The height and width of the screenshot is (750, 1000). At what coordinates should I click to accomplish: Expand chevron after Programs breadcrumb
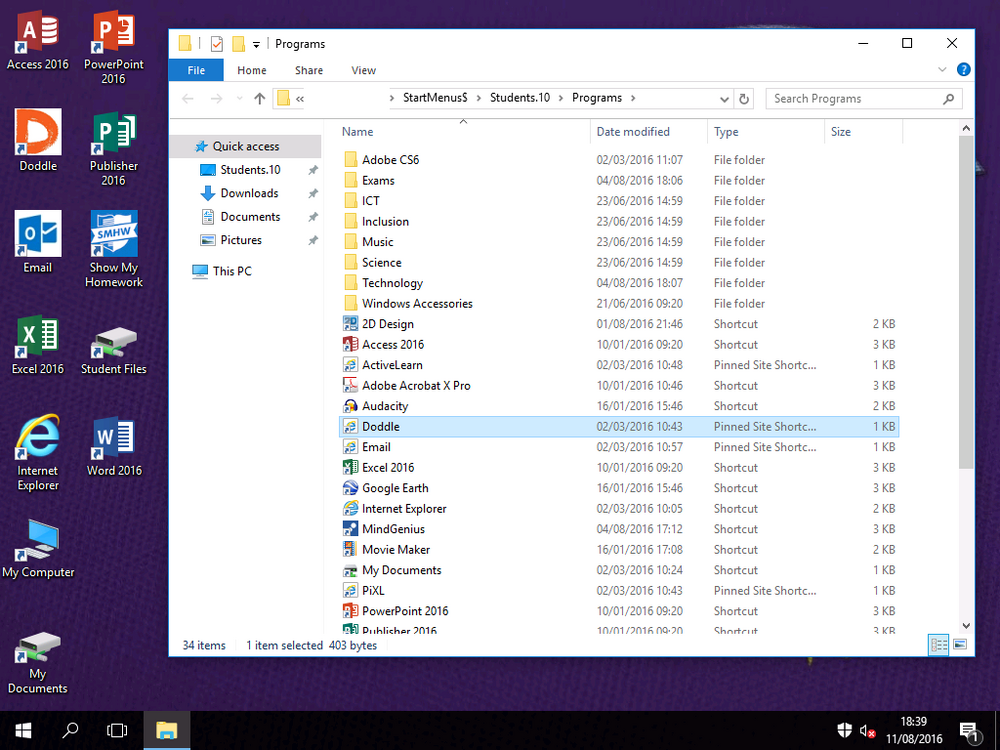click(x=633, y=98)
